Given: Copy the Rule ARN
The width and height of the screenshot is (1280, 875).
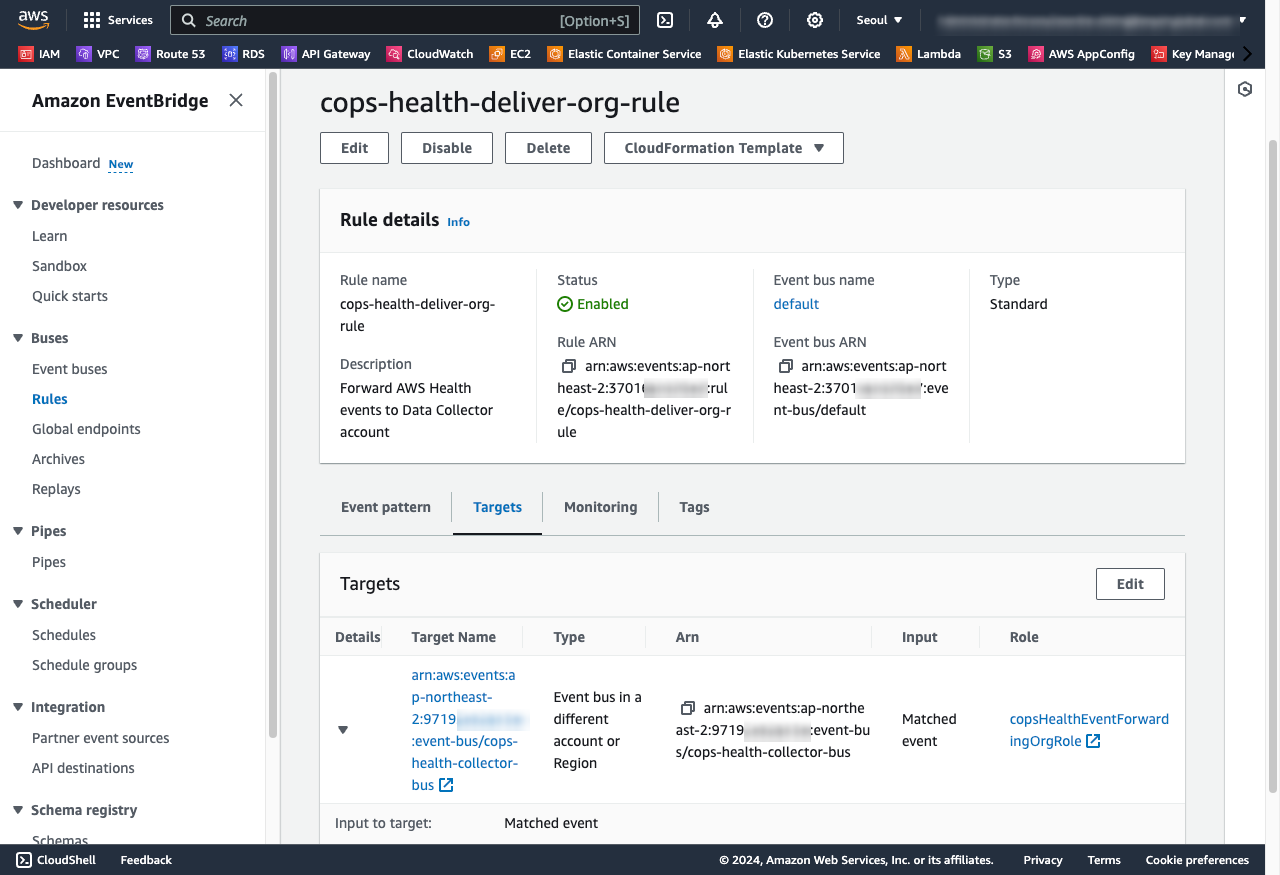Looking at the screenshot, I should (x=568, y=366).
